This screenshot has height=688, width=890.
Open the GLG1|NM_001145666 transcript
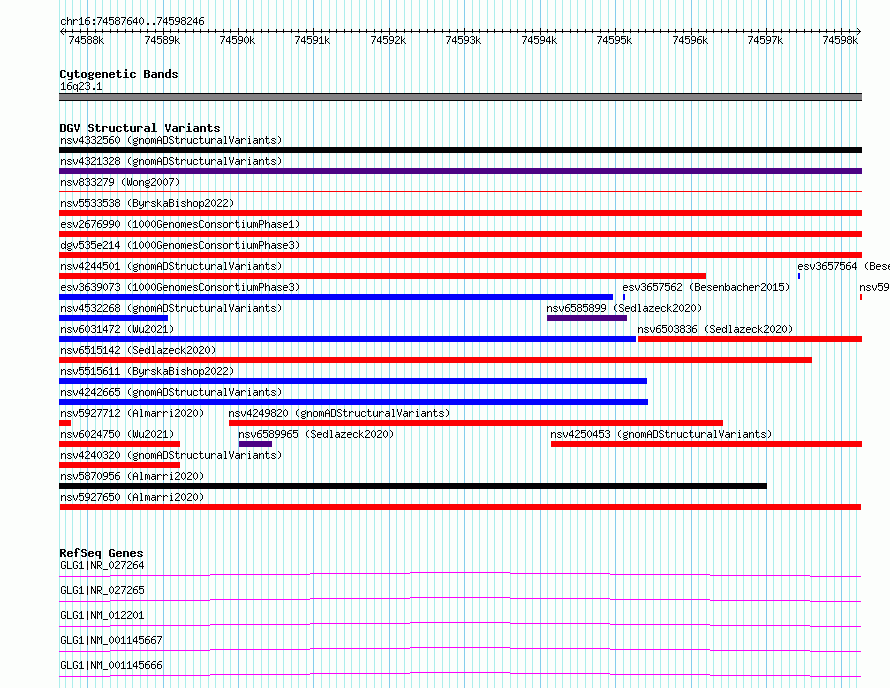pyautogui.click(x=111, y=665)
